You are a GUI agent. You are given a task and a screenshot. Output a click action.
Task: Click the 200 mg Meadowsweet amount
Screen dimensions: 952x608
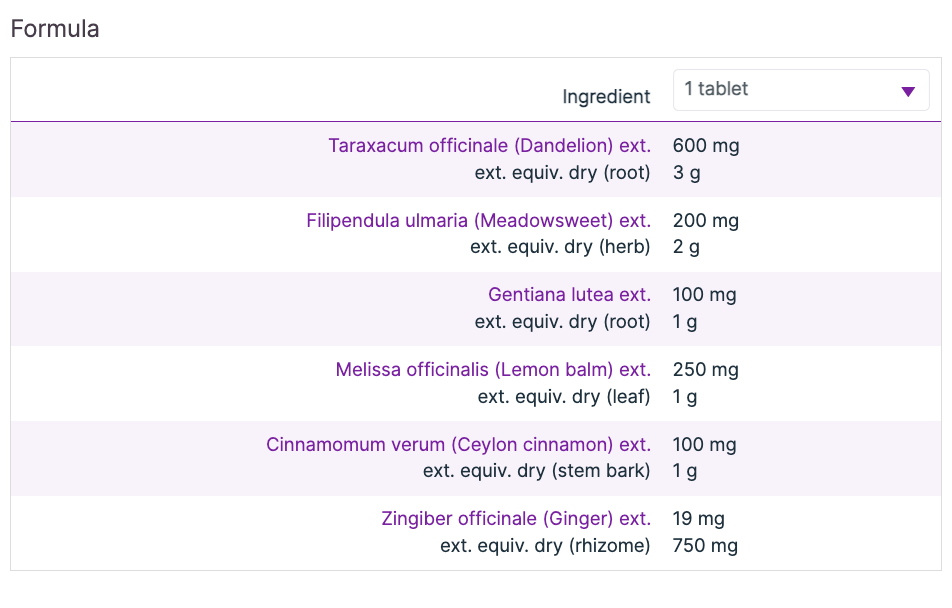706,220
